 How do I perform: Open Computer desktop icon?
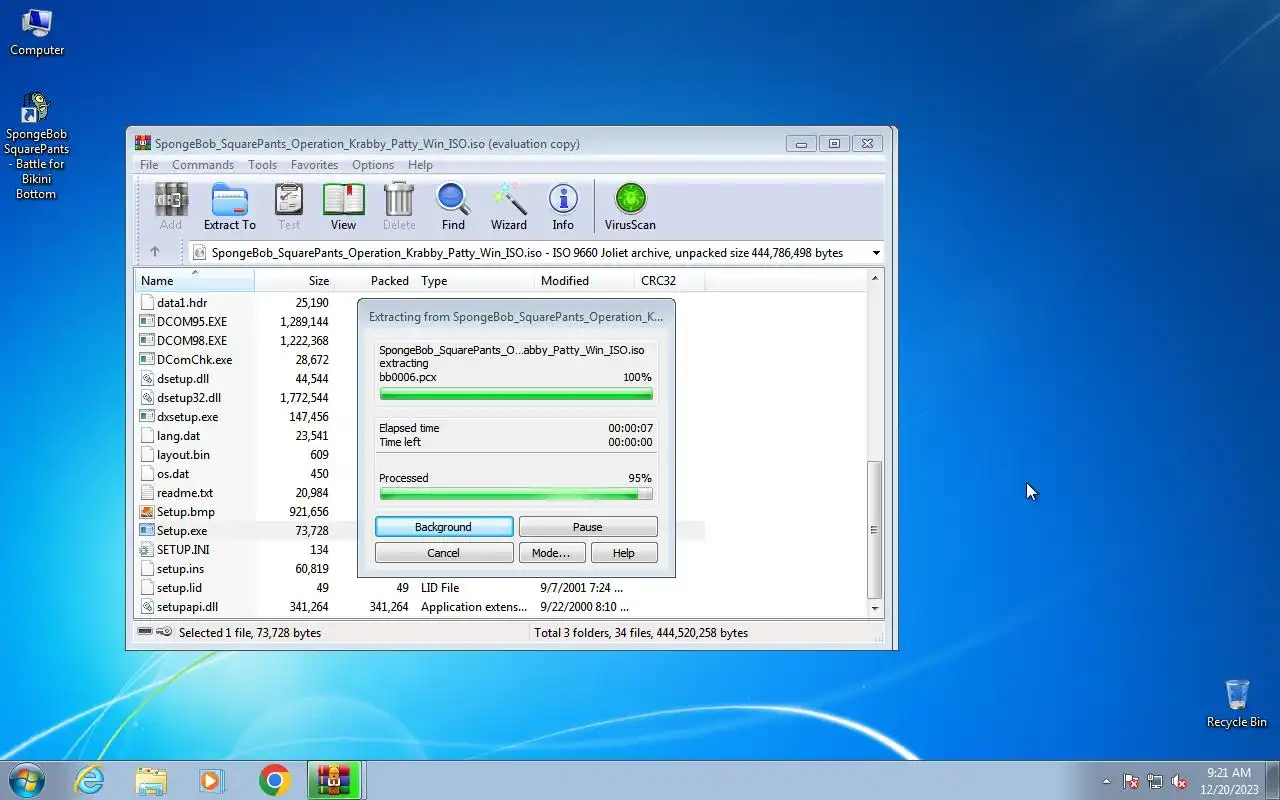click(x=37, y=32)
